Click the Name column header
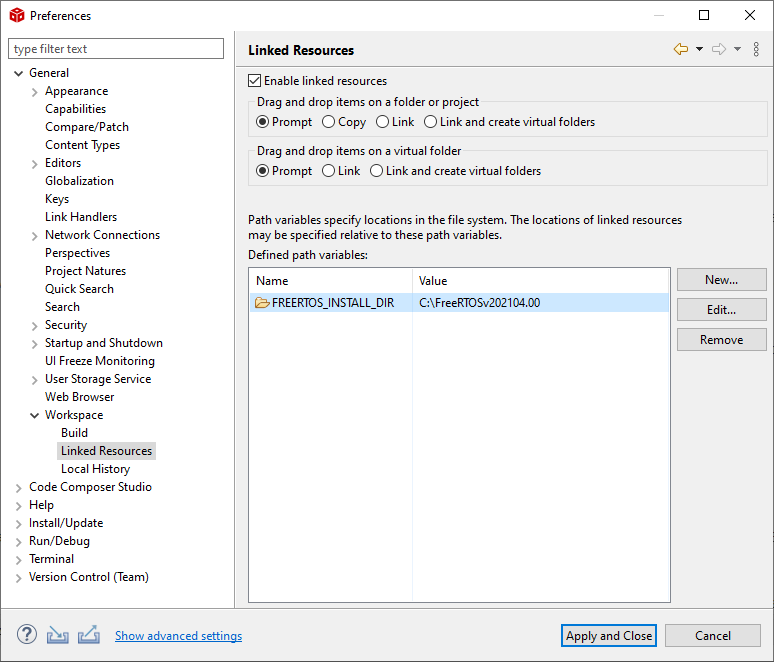The height and width of the screenshot is (662, 774). pyautogui.click(x=331, y=281)
